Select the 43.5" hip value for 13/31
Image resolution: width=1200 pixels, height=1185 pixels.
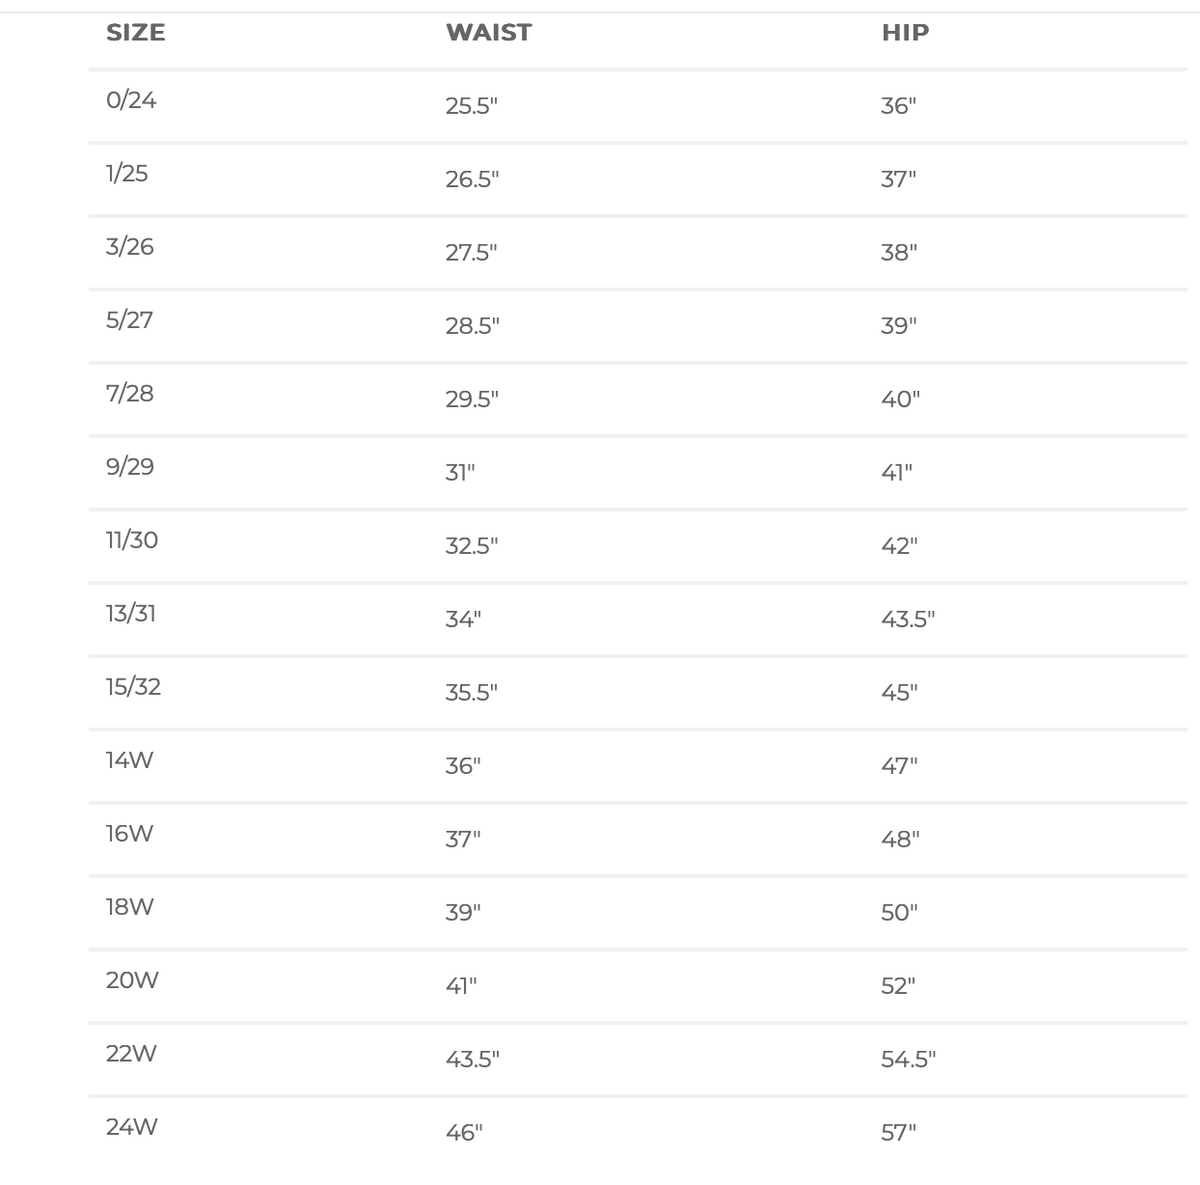click(908, 619)
